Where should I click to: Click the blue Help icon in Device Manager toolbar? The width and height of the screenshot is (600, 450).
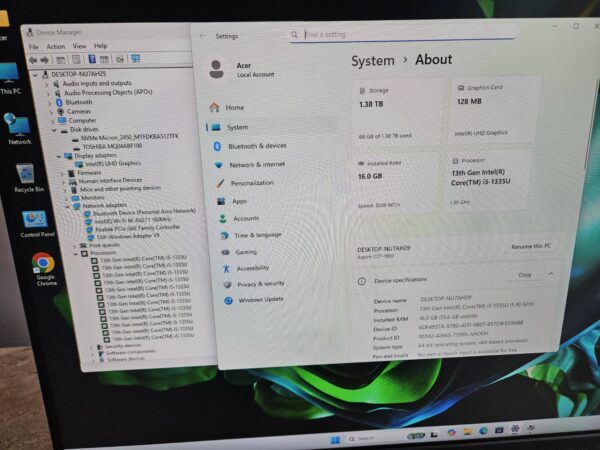(x=92, y=59)
